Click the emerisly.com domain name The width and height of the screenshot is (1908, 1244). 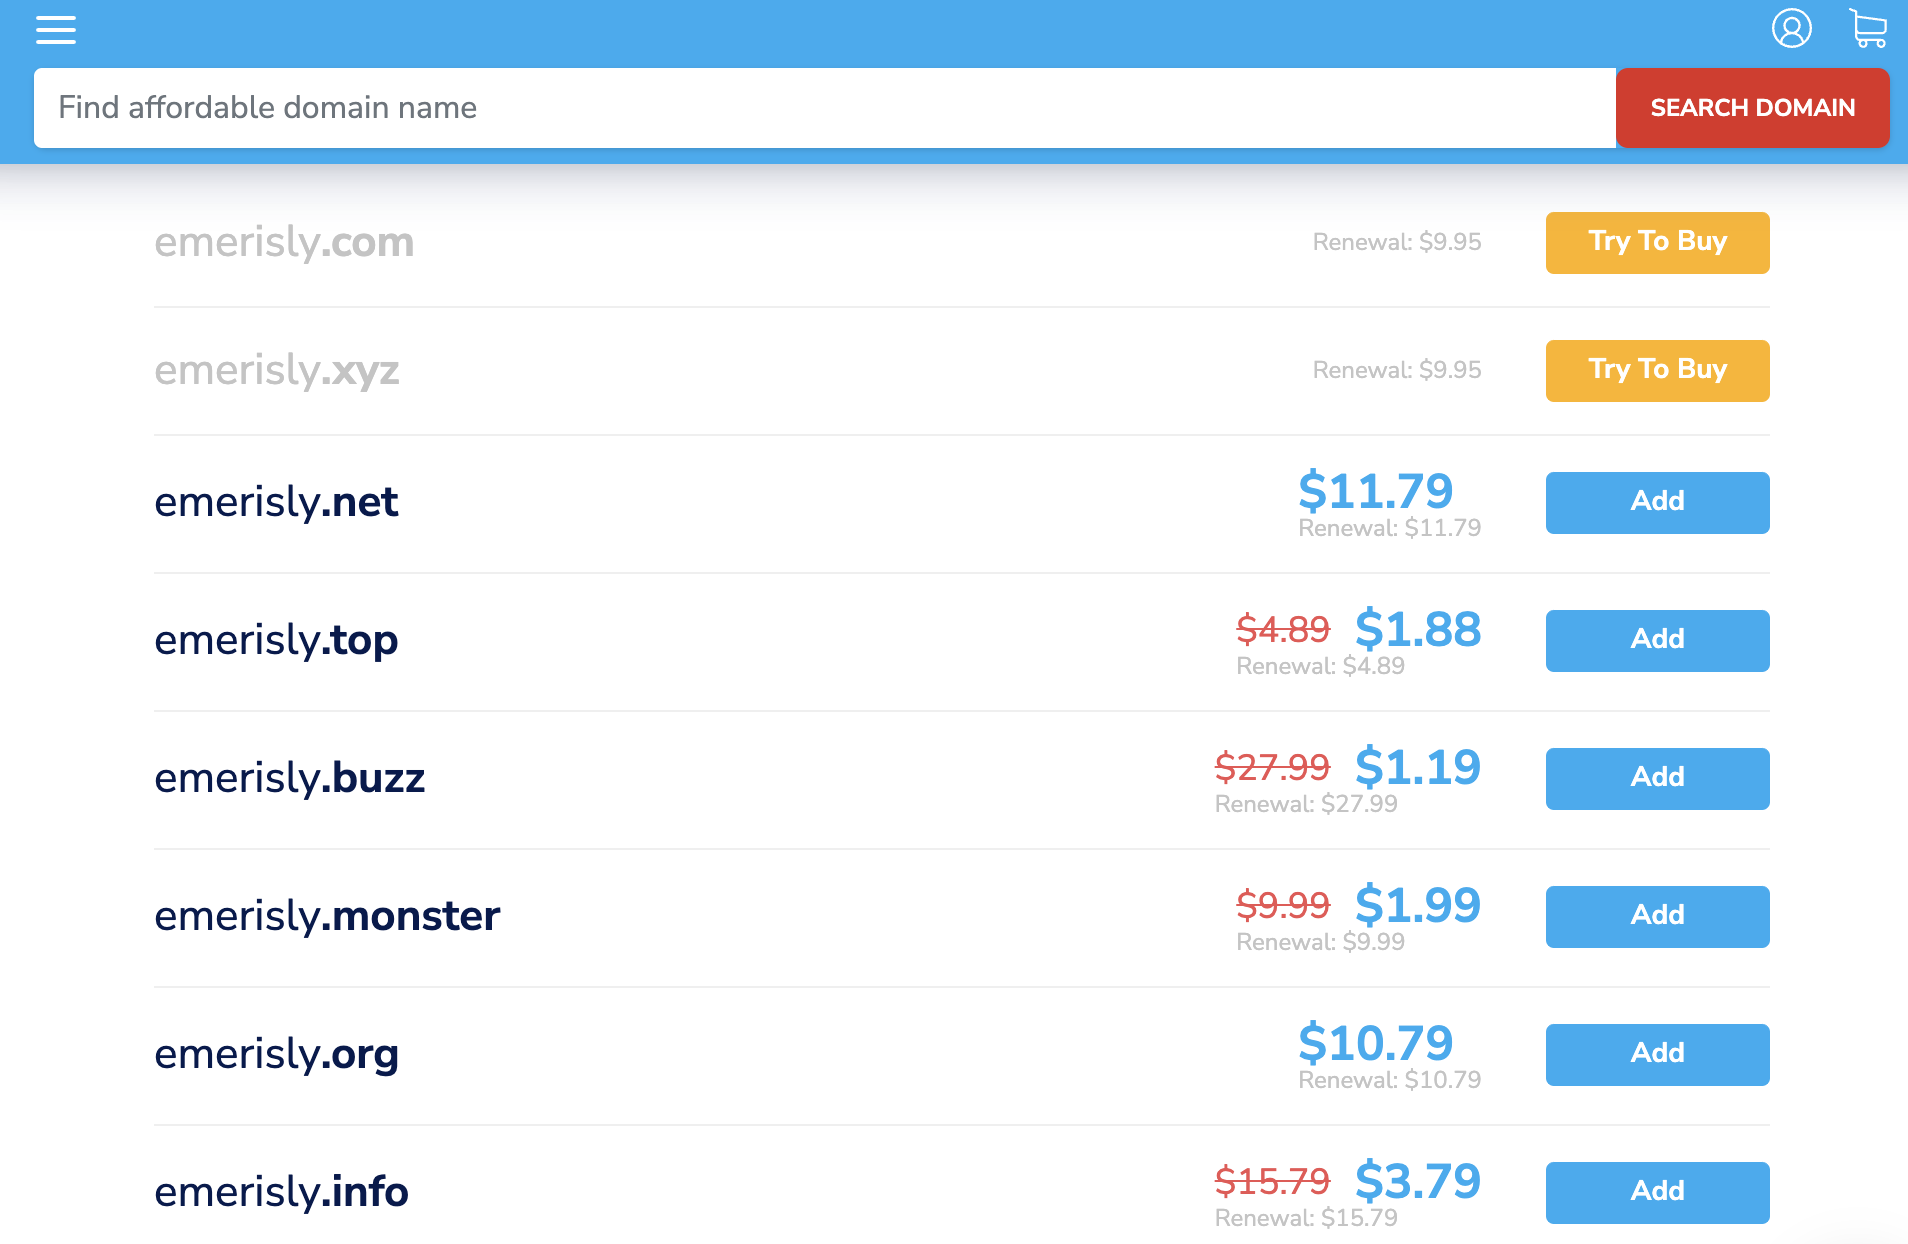pos(284,242)
